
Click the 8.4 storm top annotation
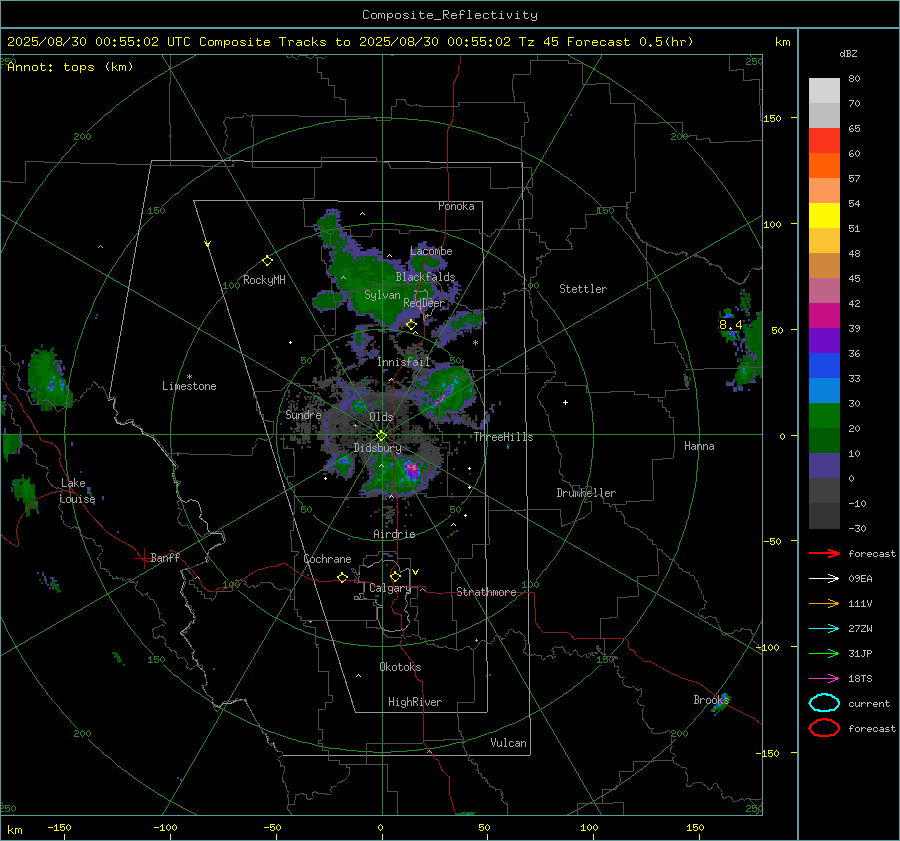coord(730,325)
